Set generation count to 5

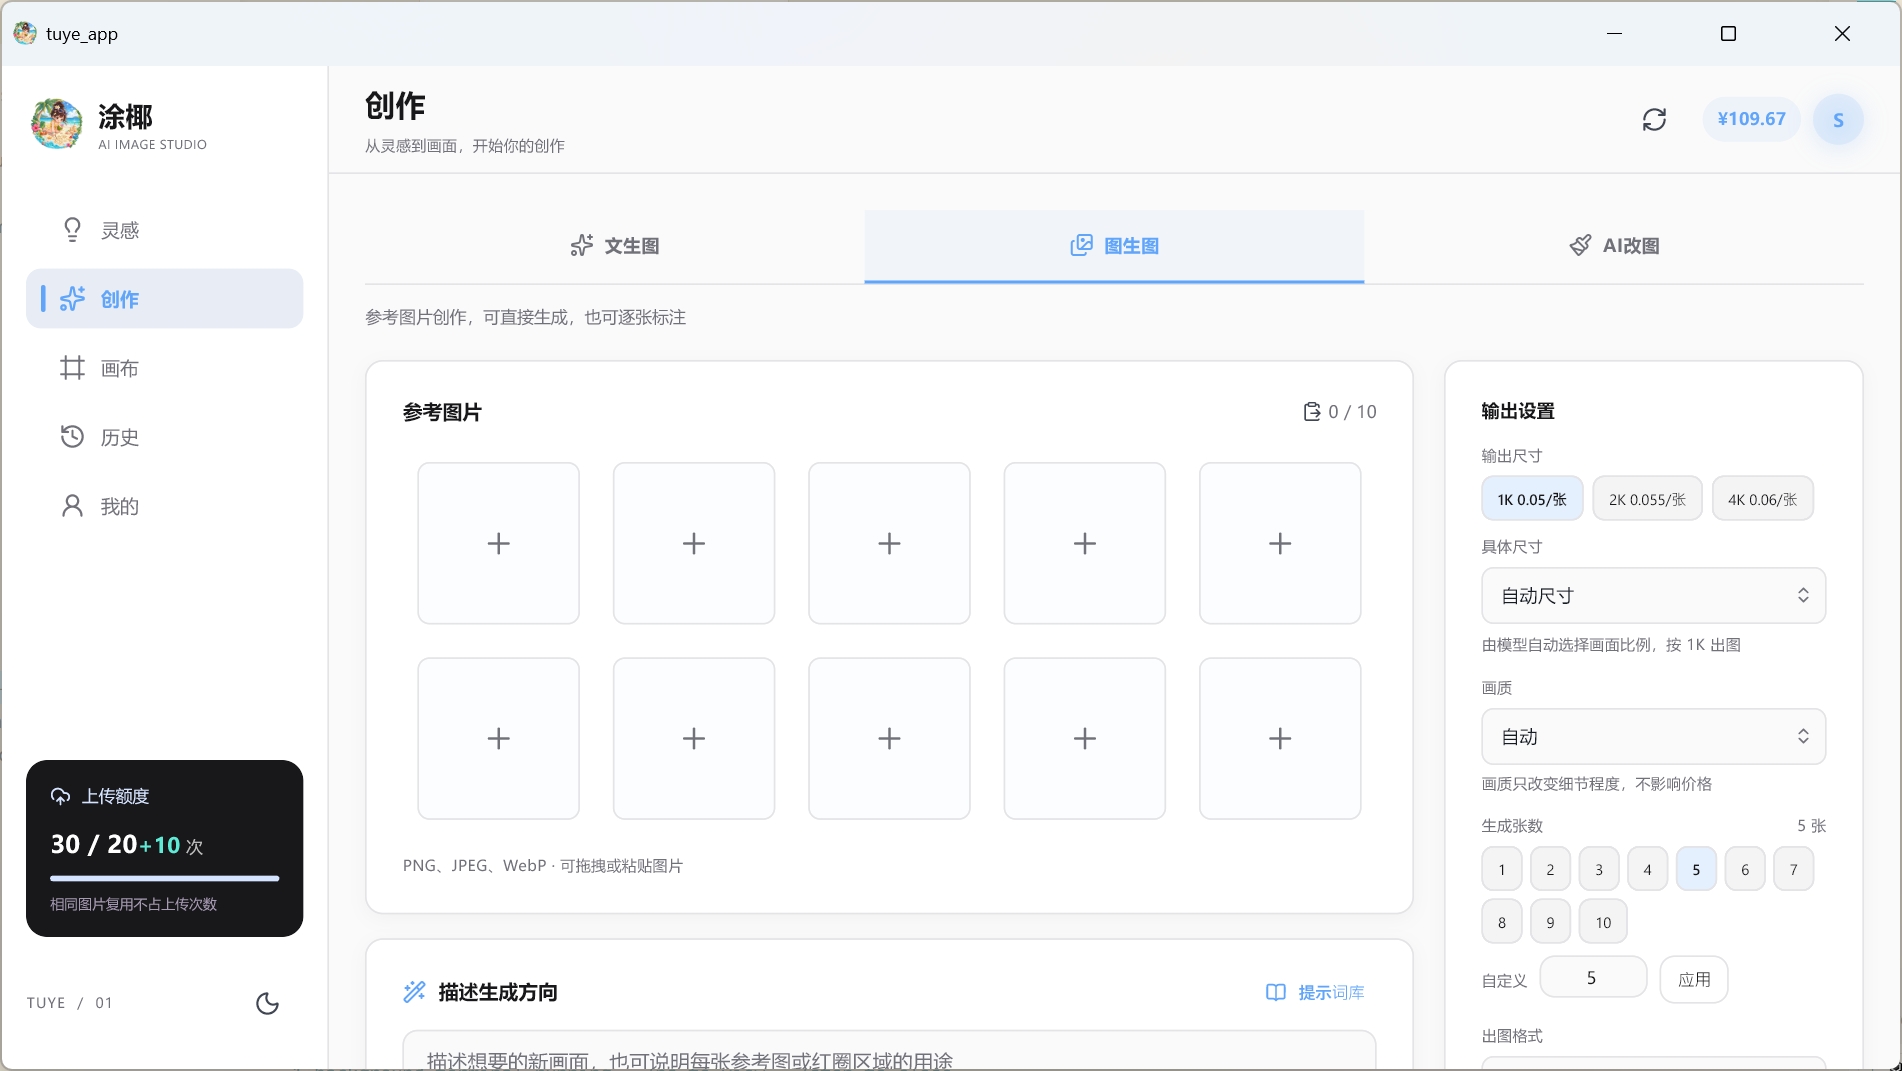tap(1696, 869)
